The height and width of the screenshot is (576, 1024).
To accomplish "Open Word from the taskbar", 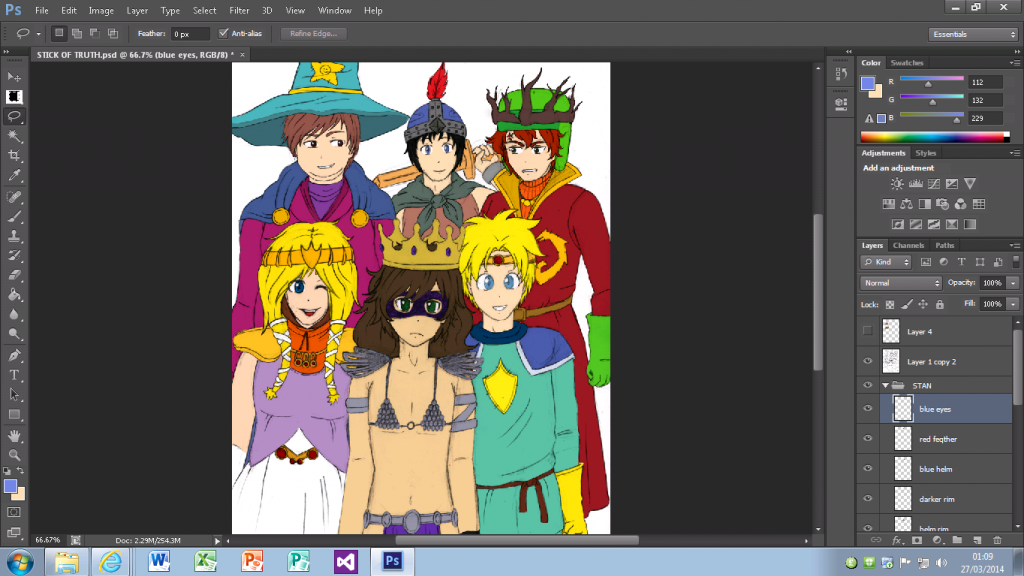I will coord(159,562).
